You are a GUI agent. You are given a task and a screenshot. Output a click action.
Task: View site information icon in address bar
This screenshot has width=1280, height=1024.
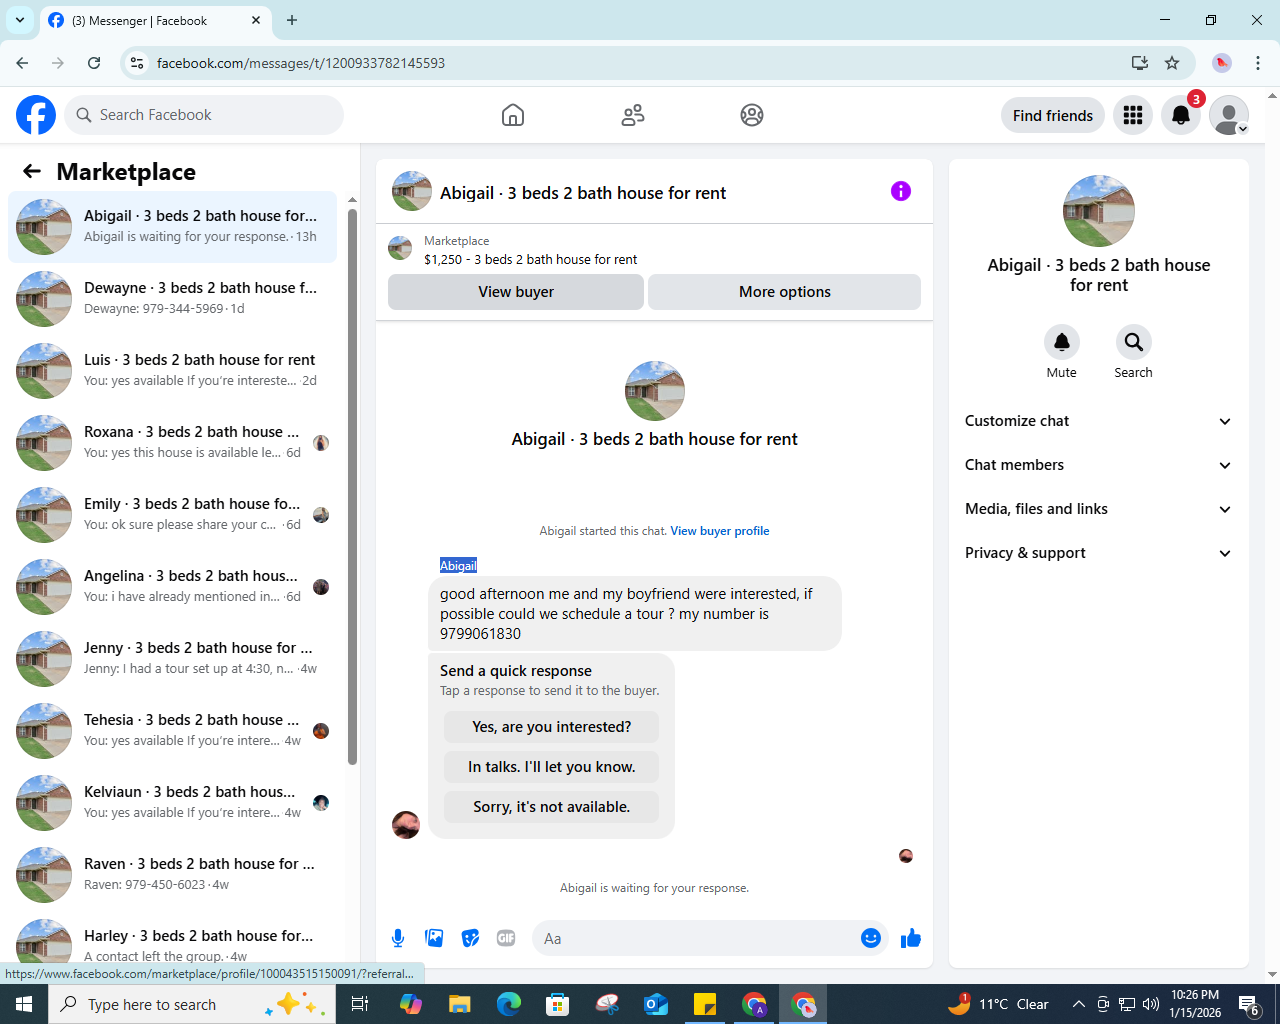137,63
